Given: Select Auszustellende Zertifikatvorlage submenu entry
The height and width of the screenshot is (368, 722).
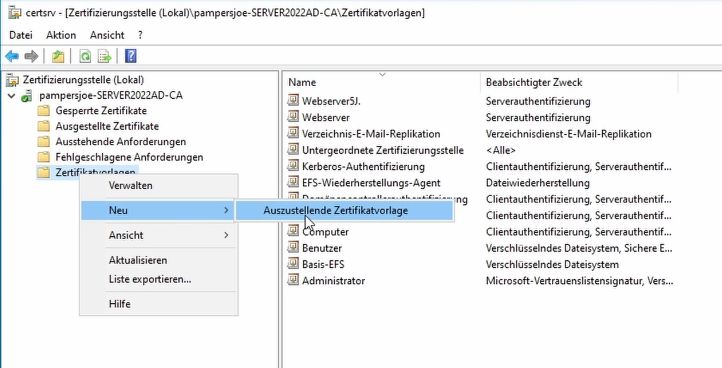Looking at the screenshot, I should pyautogui.click(x=344, y=210).
